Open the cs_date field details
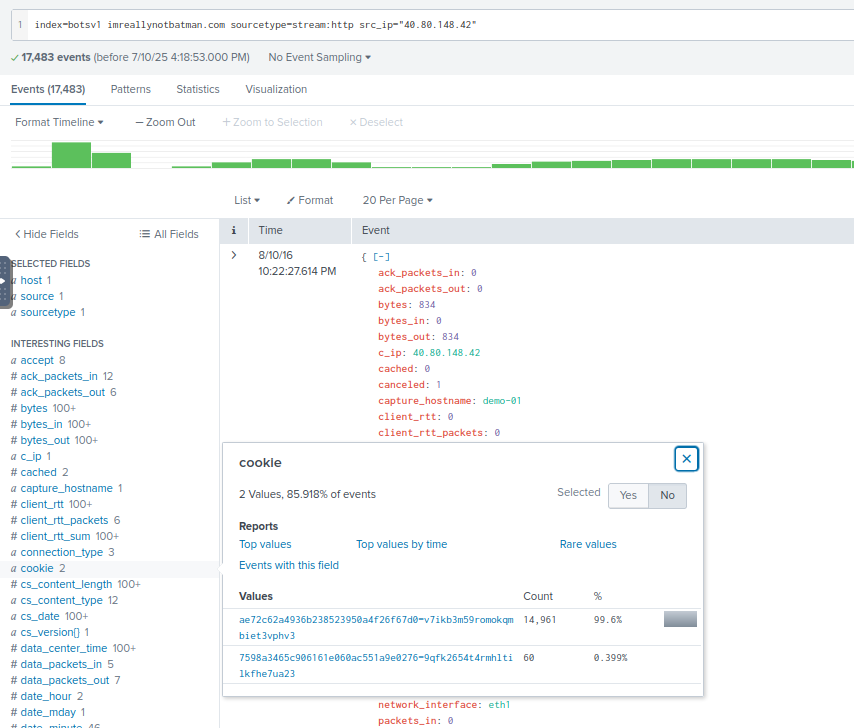The height and width of the screenshot is (728, 854). [x=40, y=616]
